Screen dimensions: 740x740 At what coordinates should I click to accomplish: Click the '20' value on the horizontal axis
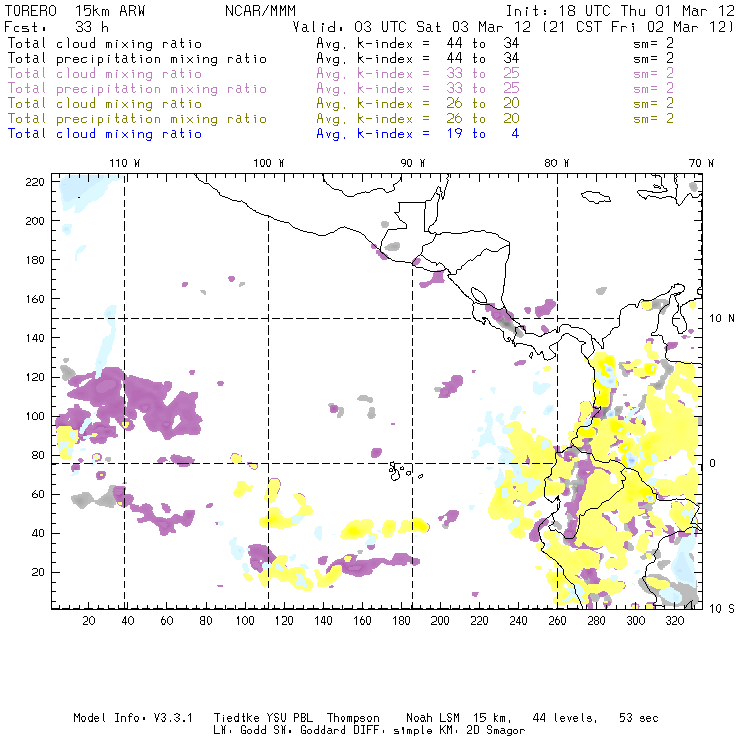pyautogui.click(x=89, y=621)
